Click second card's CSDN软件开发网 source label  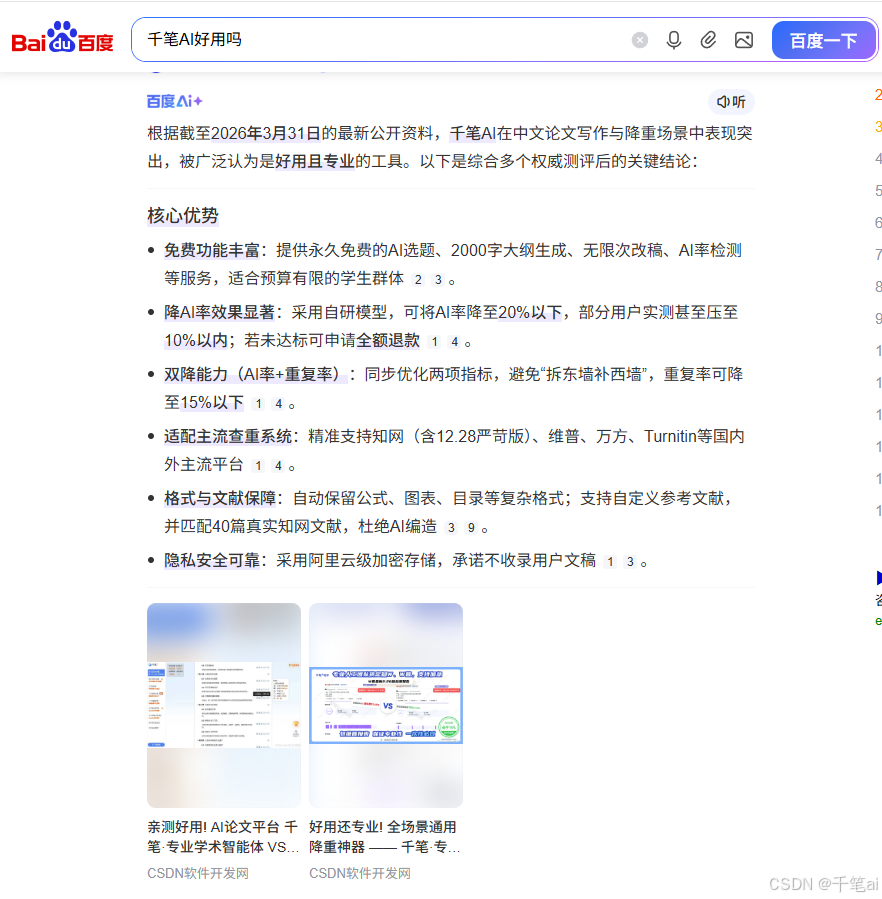[360, 873]
